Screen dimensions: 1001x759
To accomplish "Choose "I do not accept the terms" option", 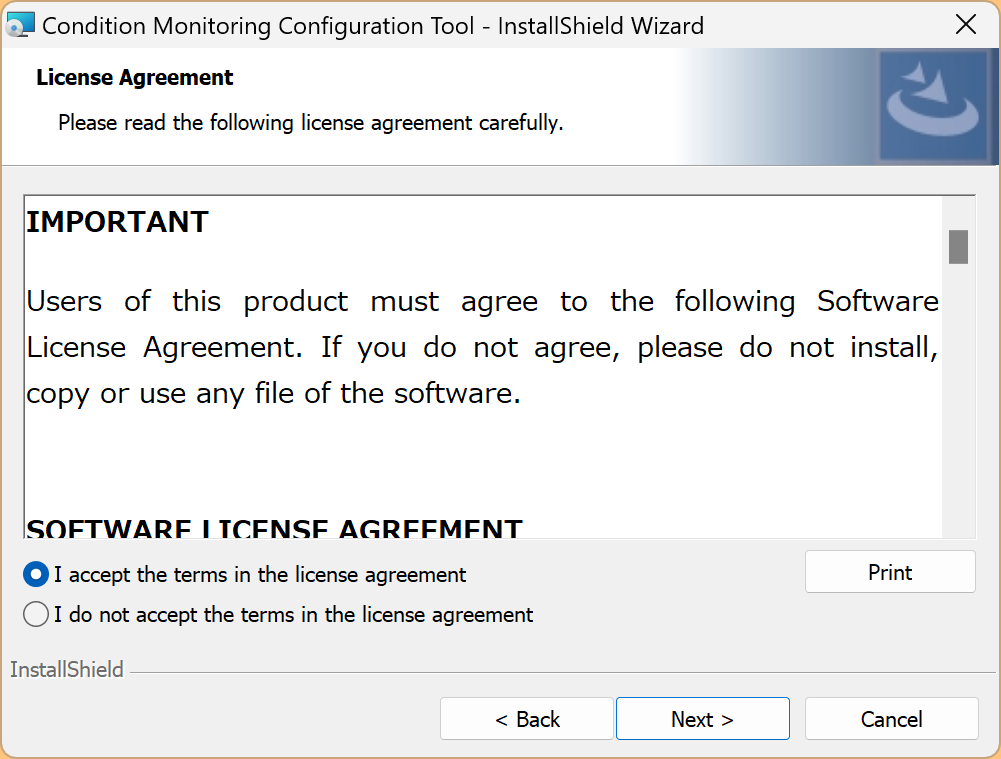I will coord(36,614).
